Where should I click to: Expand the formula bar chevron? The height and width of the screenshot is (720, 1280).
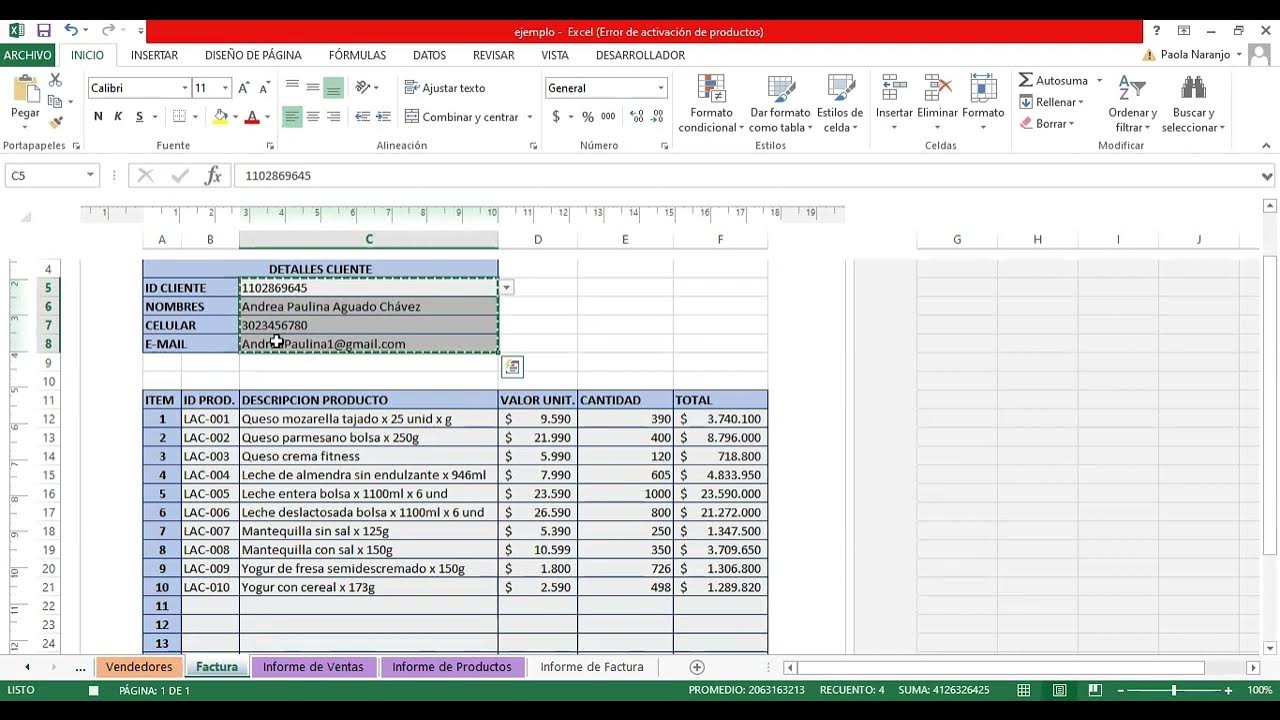click(x=1268, y=176)
